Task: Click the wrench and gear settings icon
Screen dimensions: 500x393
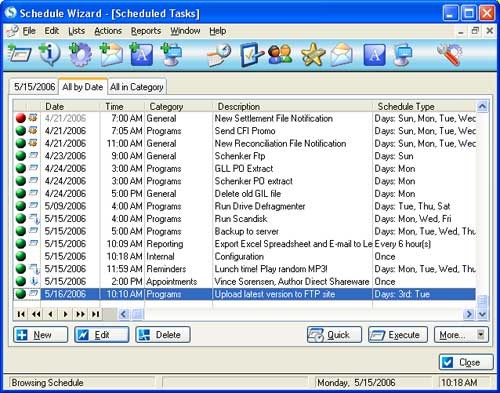Action: point(449,54)
